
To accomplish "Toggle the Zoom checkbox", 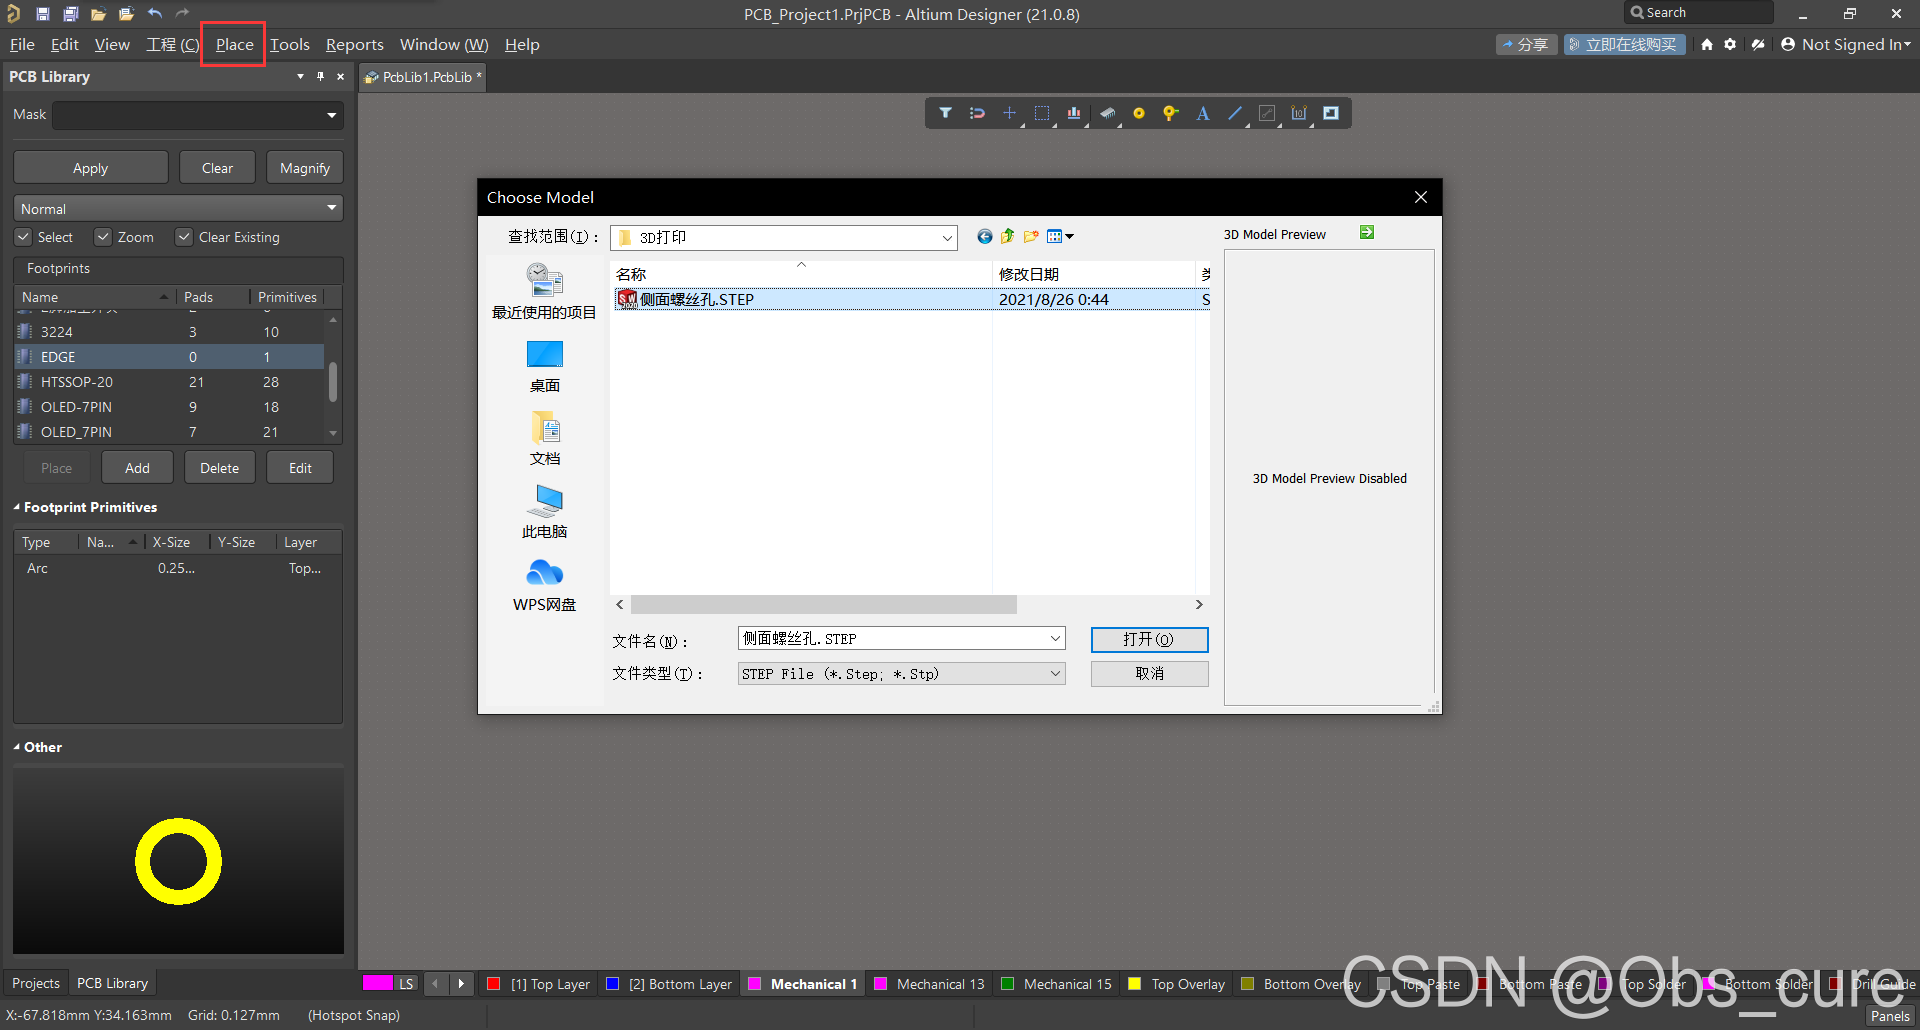I will click(x=103, y=237).
